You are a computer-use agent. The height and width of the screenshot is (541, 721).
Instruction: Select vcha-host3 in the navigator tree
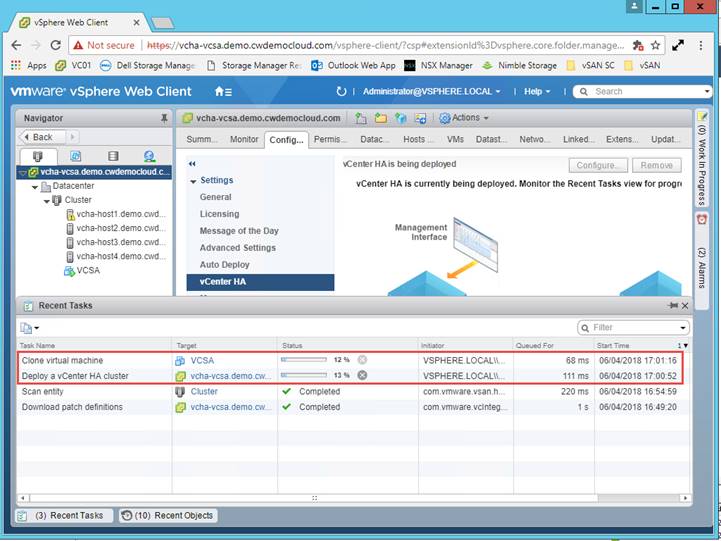point(116,242)
